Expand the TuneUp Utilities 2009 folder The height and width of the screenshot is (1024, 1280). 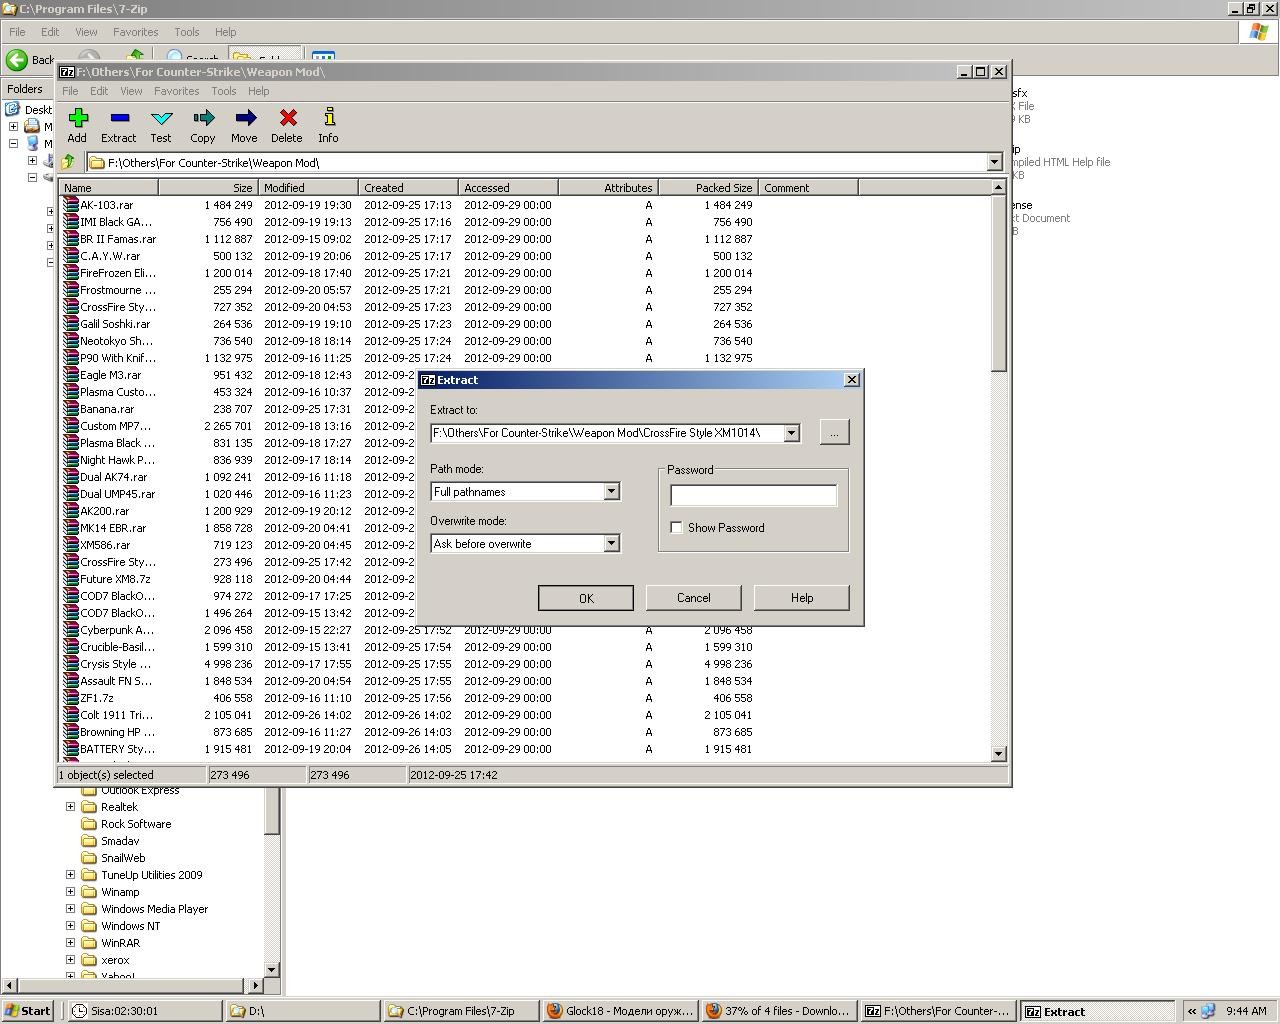tap(71, 875)
